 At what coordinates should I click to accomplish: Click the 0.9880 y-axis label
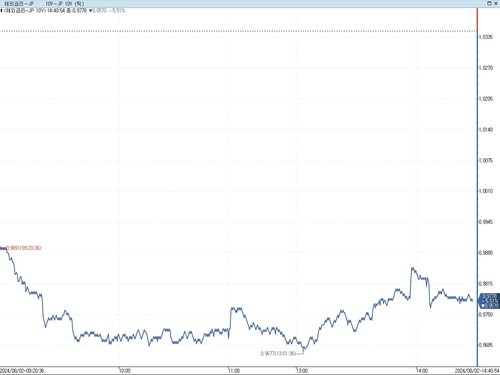click(486, 253)
